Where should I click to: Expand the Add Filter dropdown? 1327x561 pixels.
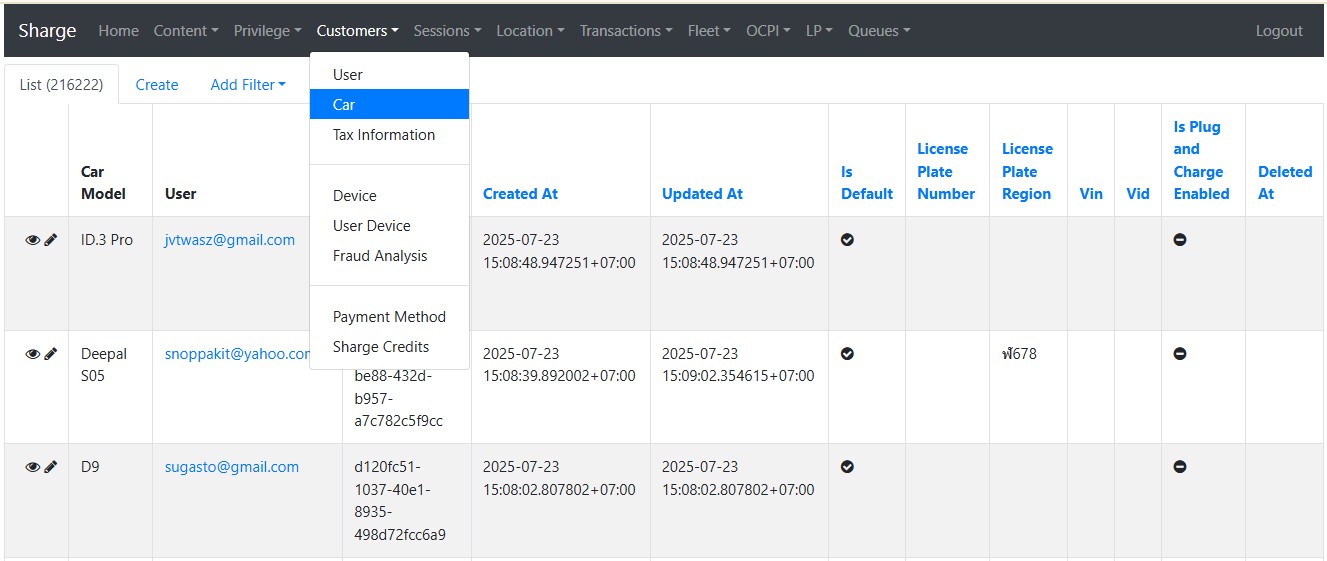(x=247, y=85)
